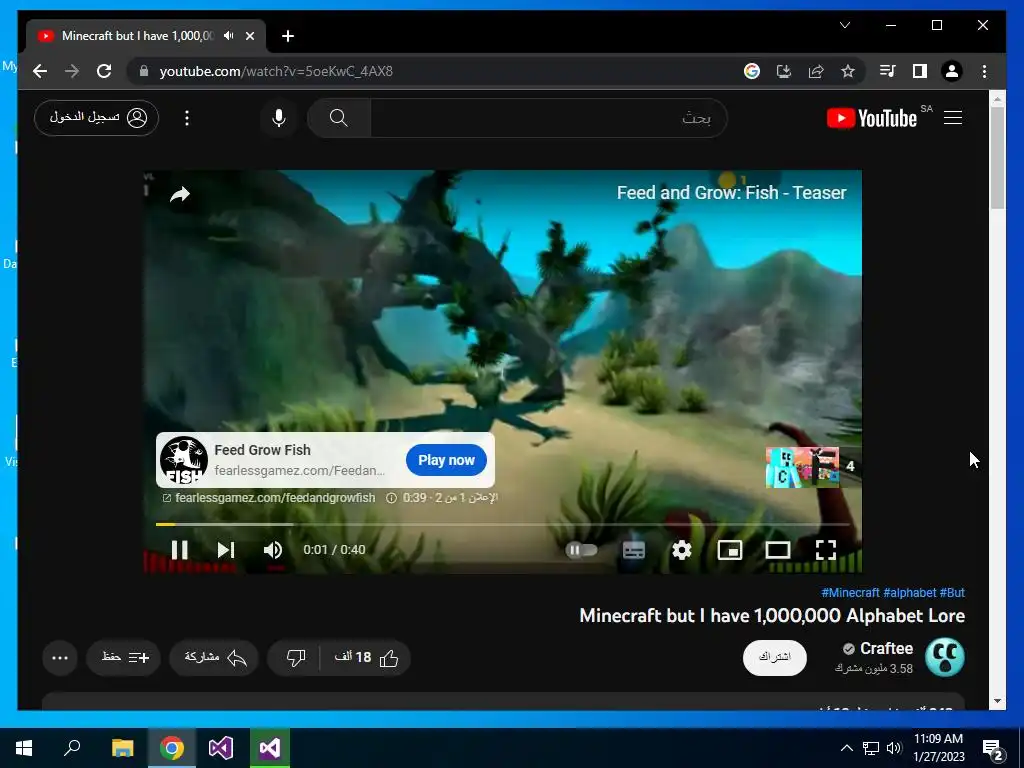Share this page from address bar
Image resolution: width=1024 pixels, height=768 pixels.
click(x=816, y=71)
